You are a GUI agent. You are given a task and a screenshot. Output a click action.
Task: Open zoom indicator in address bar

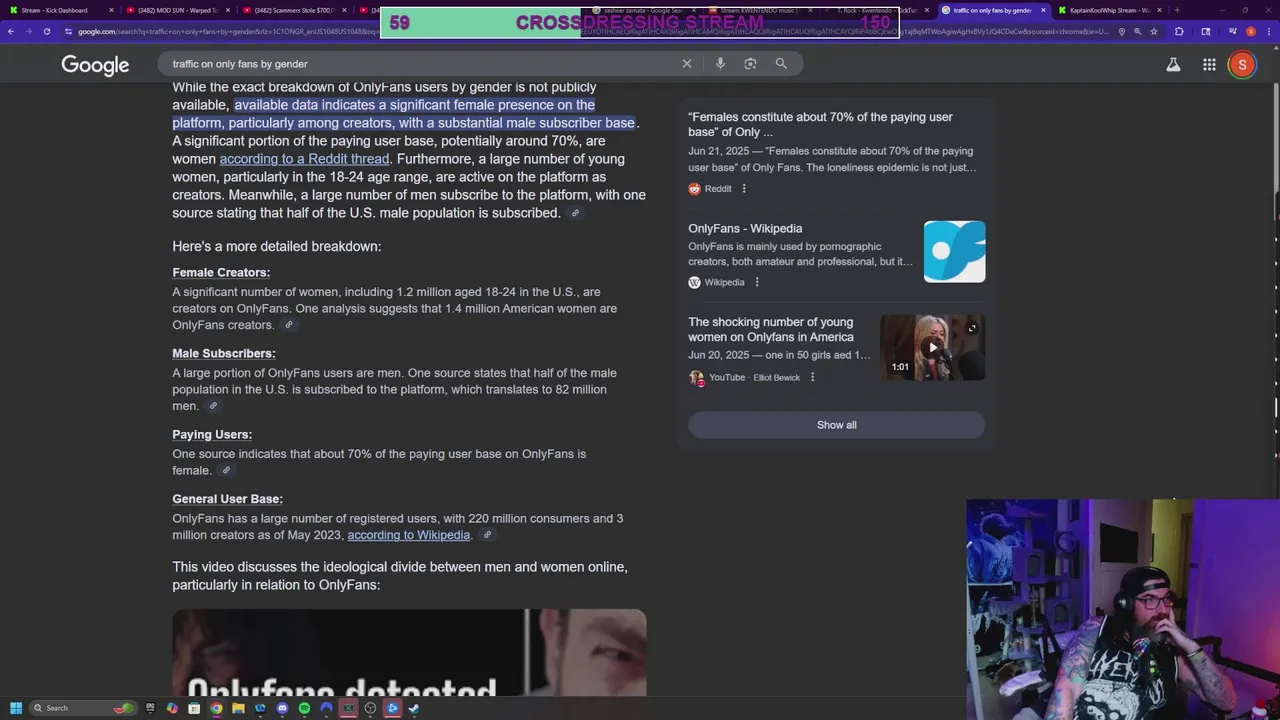(1137, 31)
